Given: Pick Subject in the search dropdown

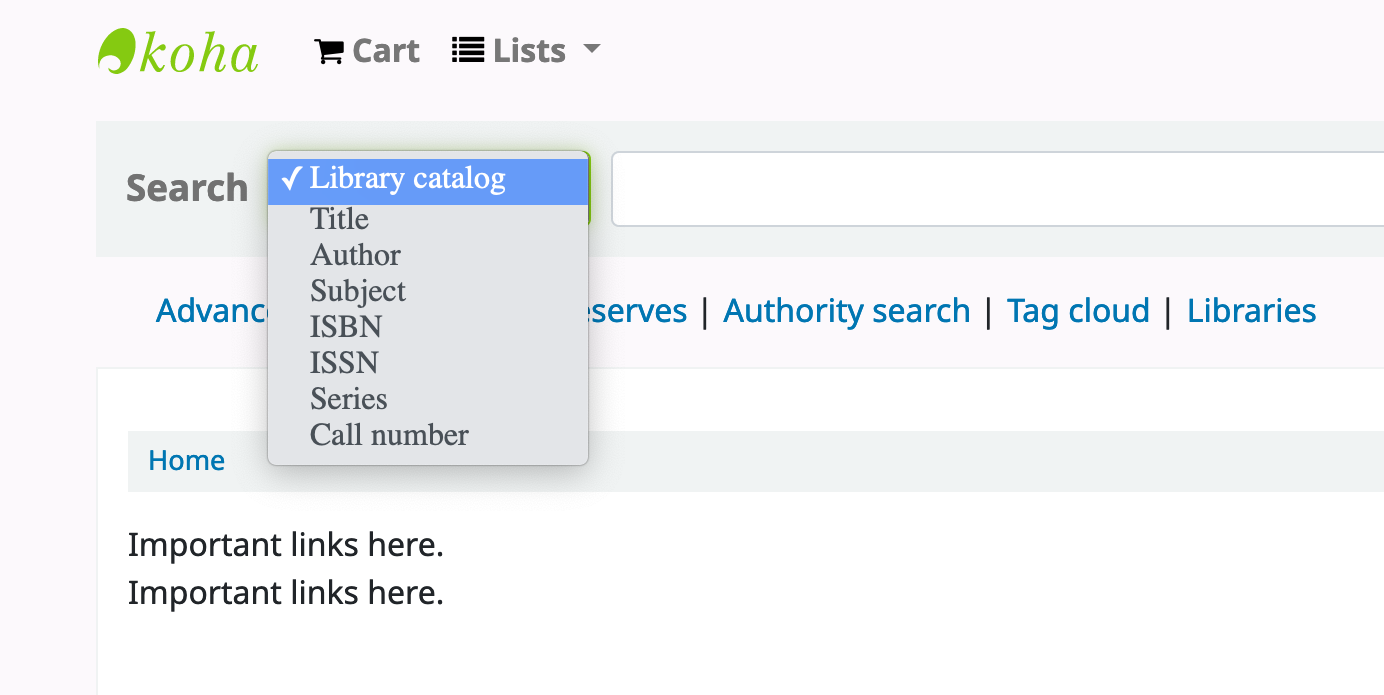Looking at the screenshot, I should pyautogui.click(x=358, y=291).
